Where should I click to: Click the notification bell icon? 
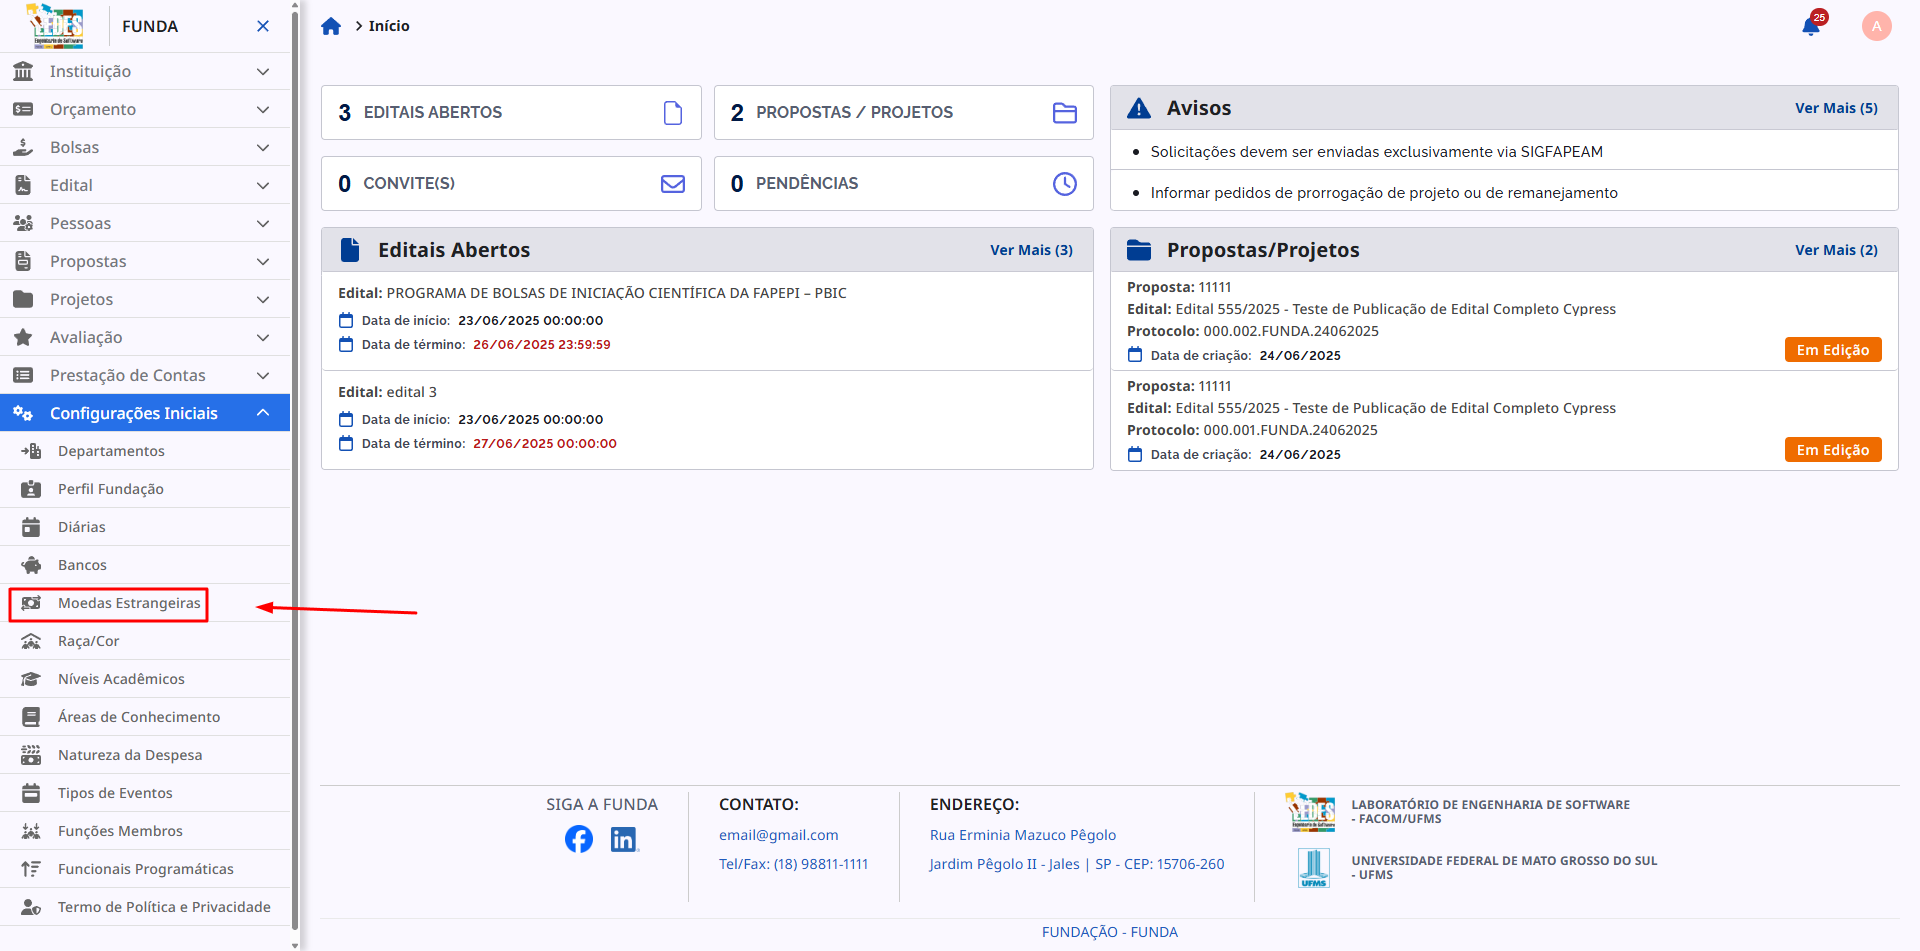tap(1811, 26)
